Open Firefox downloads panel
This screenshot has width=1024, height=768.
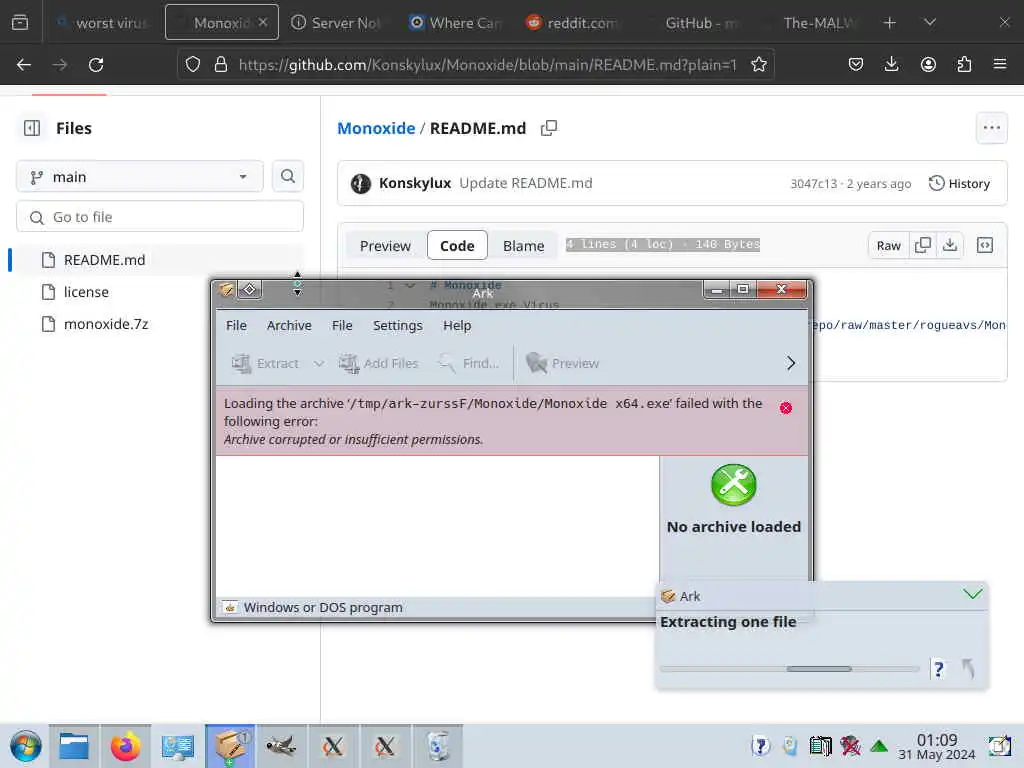click(891, 64)
